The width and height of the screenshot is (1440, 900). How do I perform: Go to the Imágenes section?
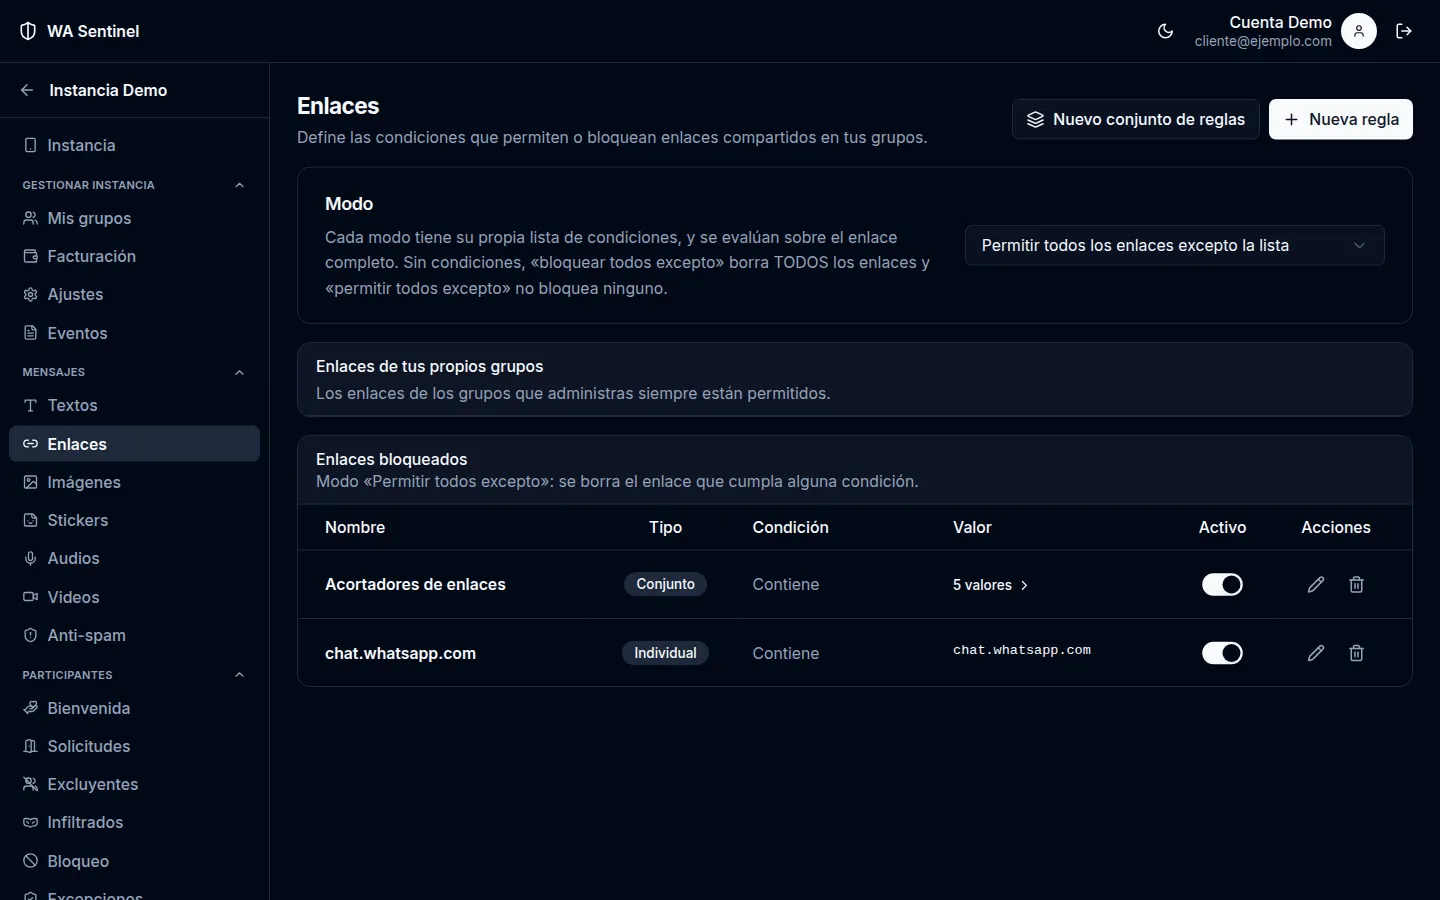(134, 482)
